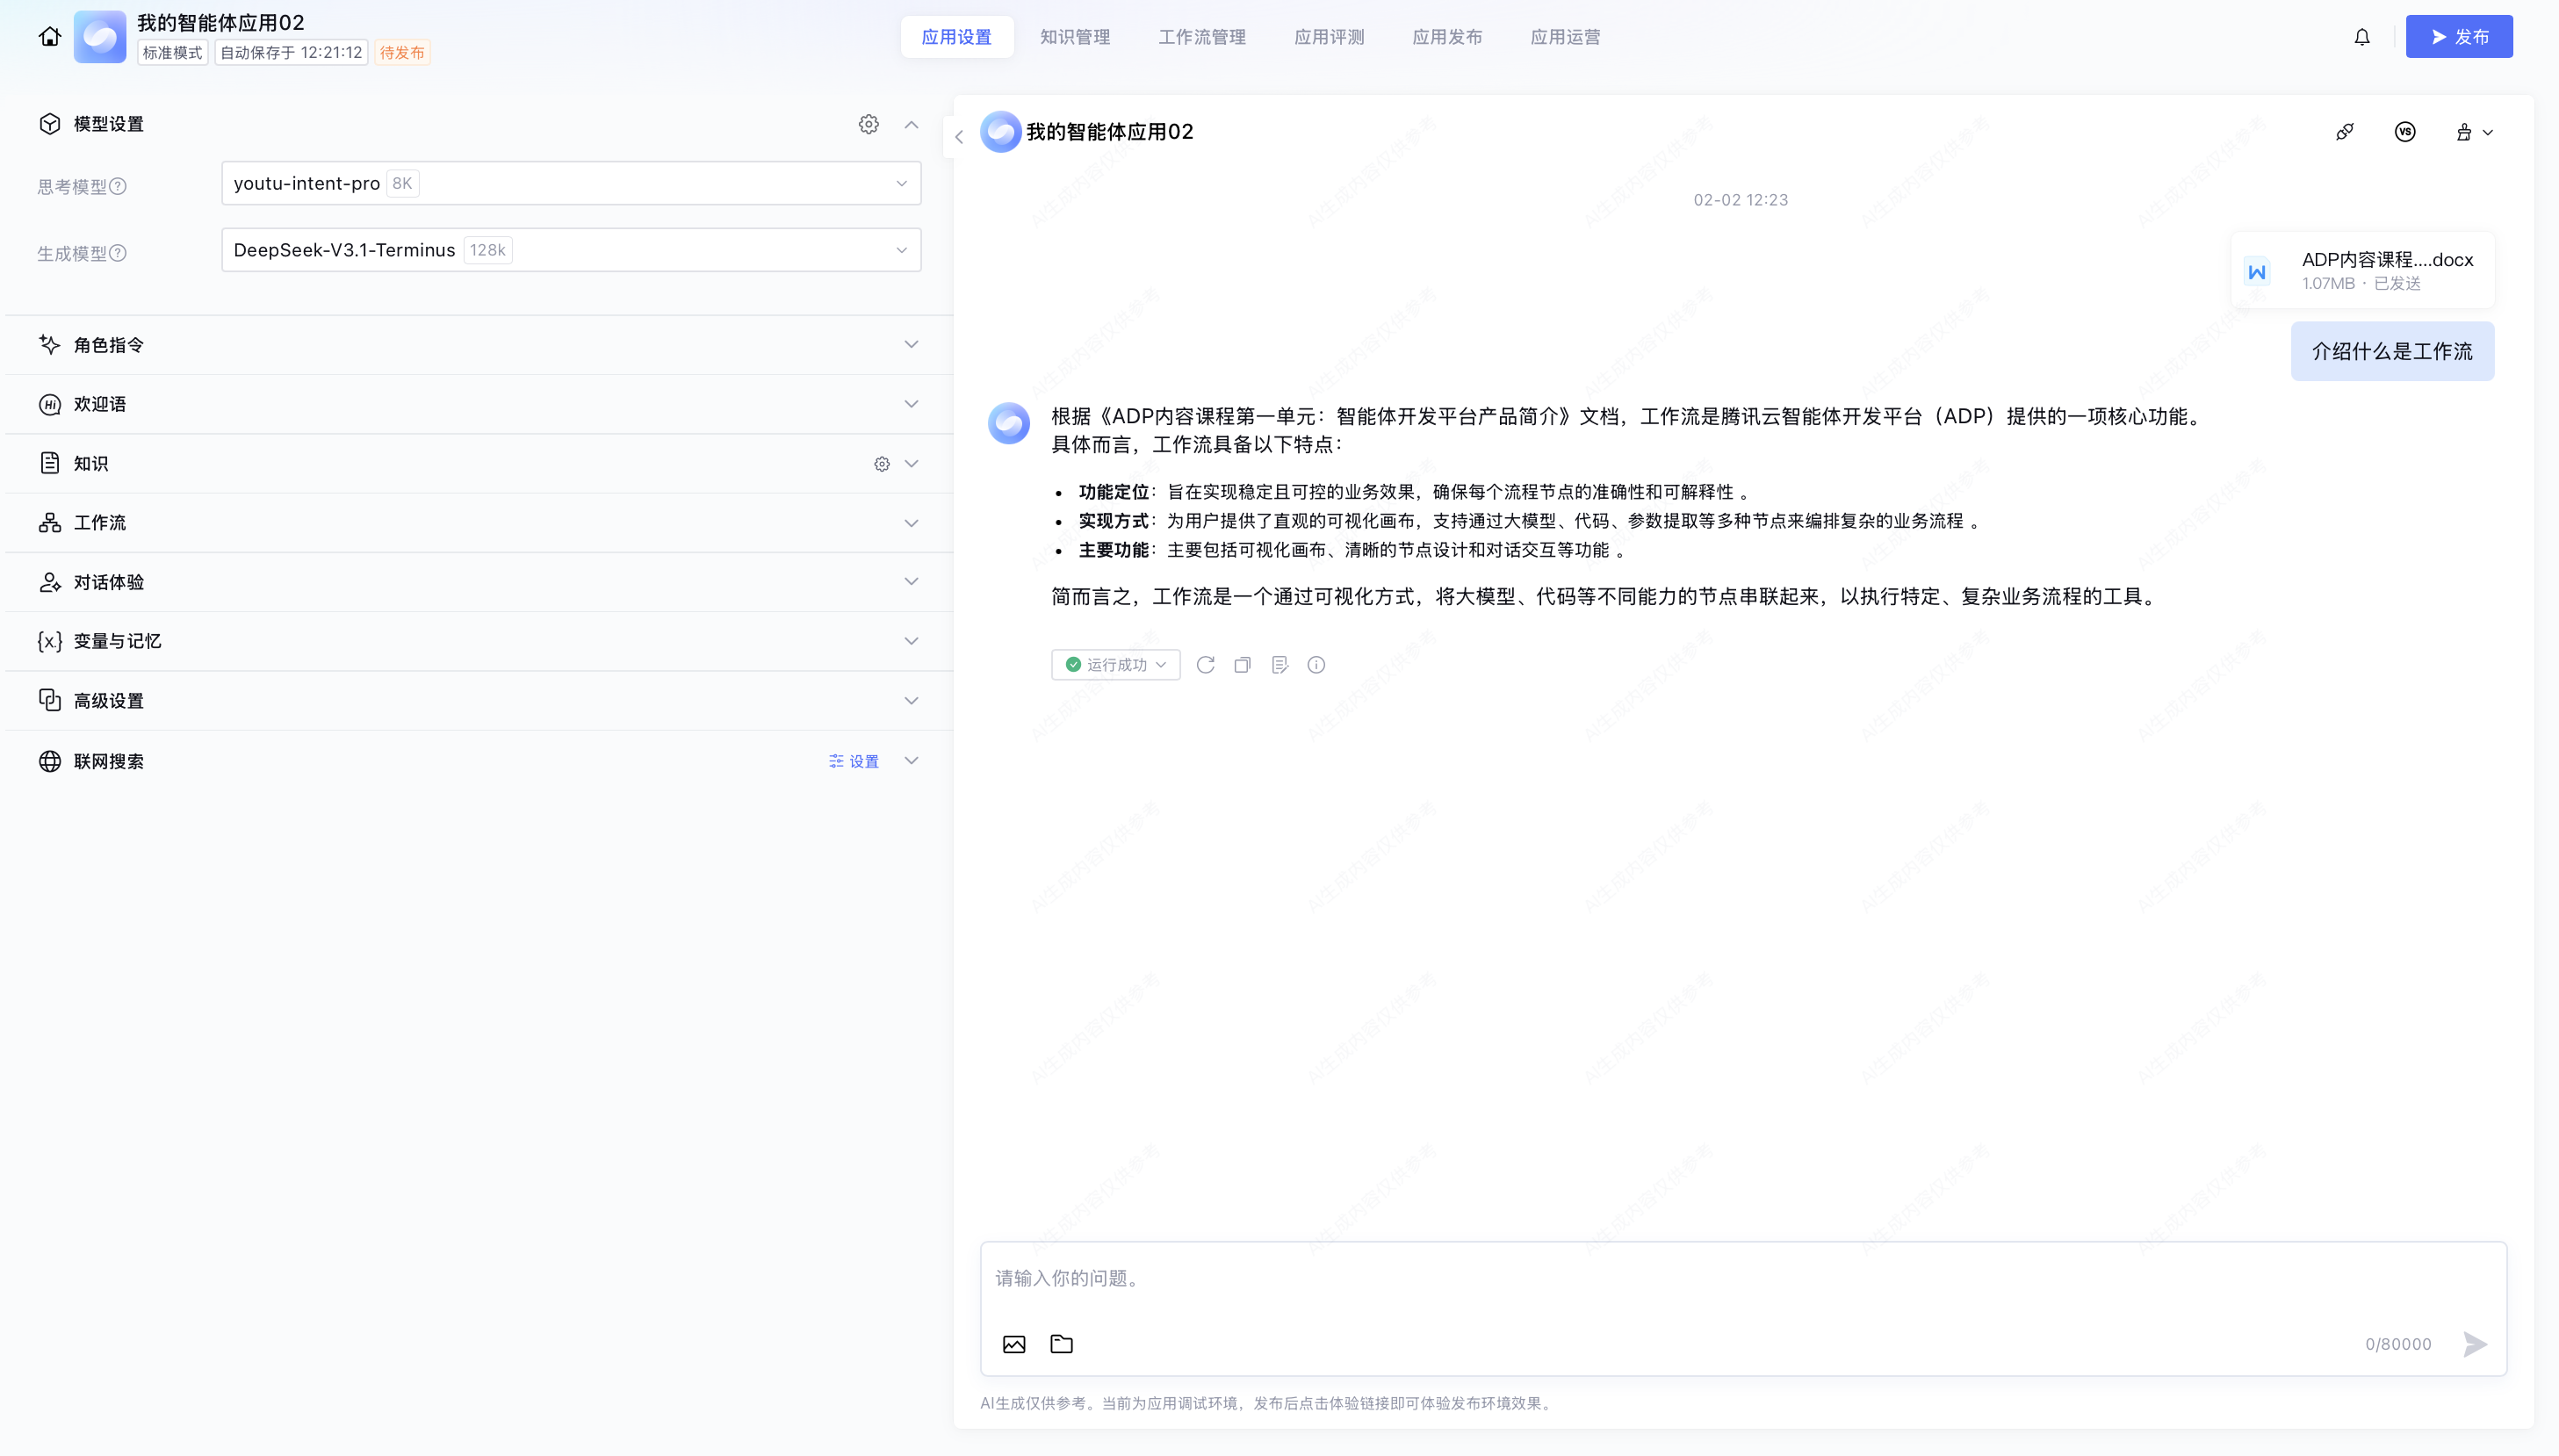
Task: Open the 思考模型 youtu-intent-pro dropdown
Action: pyautogui.click(x=570, y=183)
